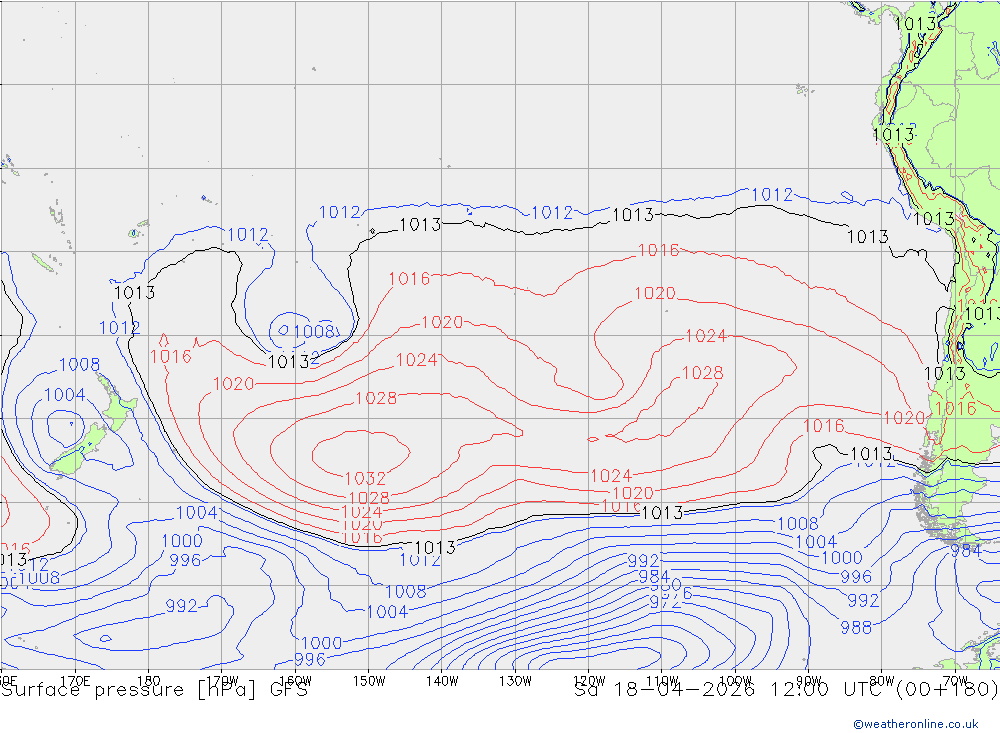Click the 972 isobar label
This screenshot has height=733, width=1000.
click(x=665, y=602)
